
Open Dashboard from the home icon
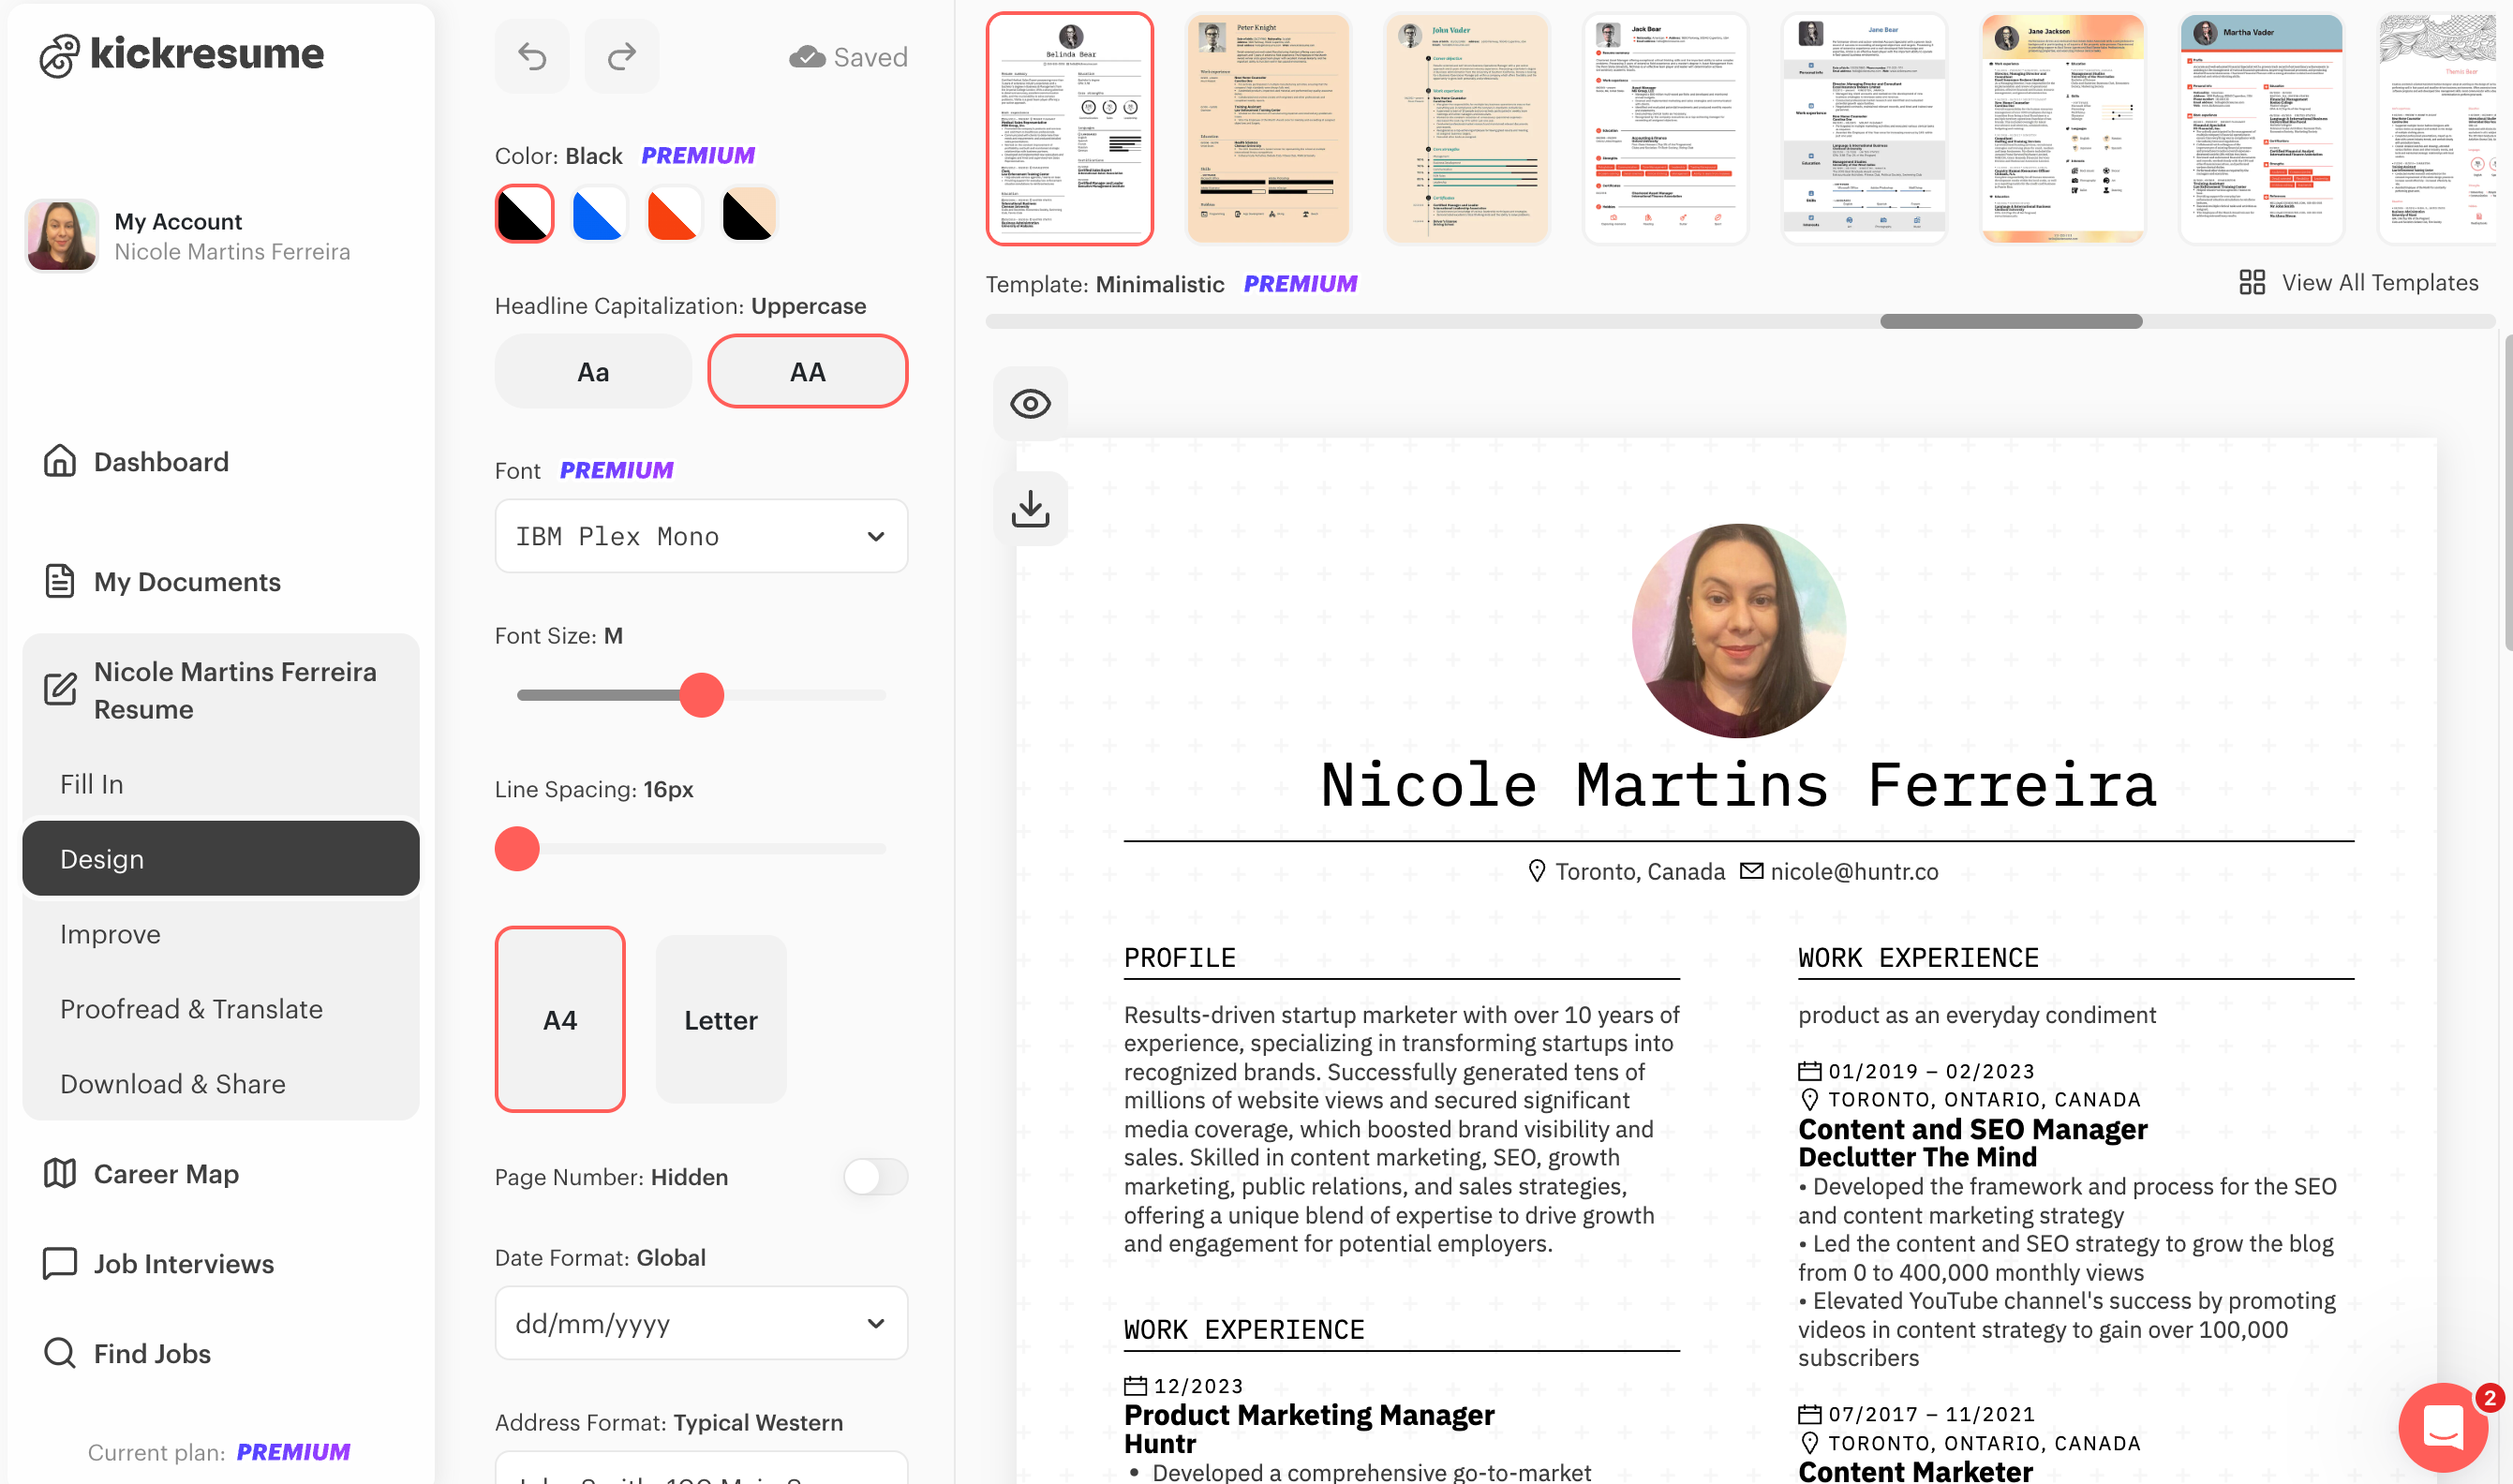click(60, 461)
